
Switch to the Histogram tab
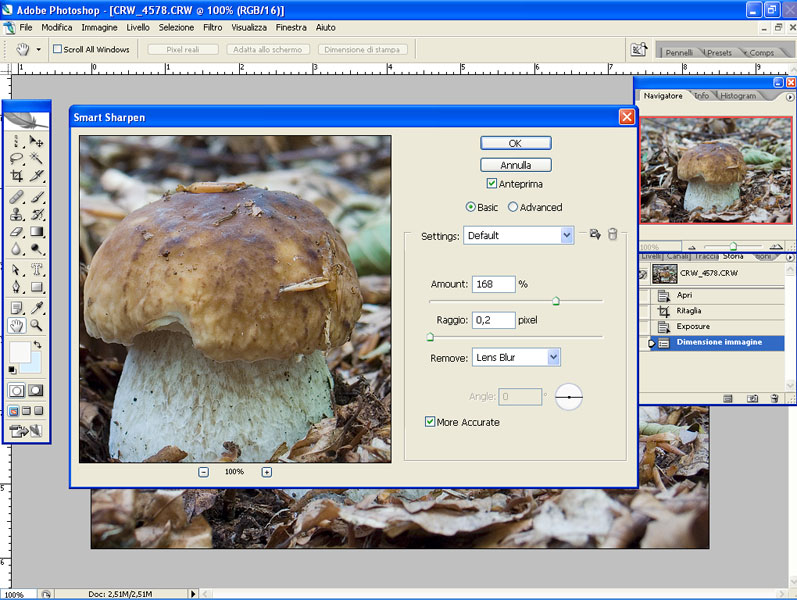tap(738, 96)
